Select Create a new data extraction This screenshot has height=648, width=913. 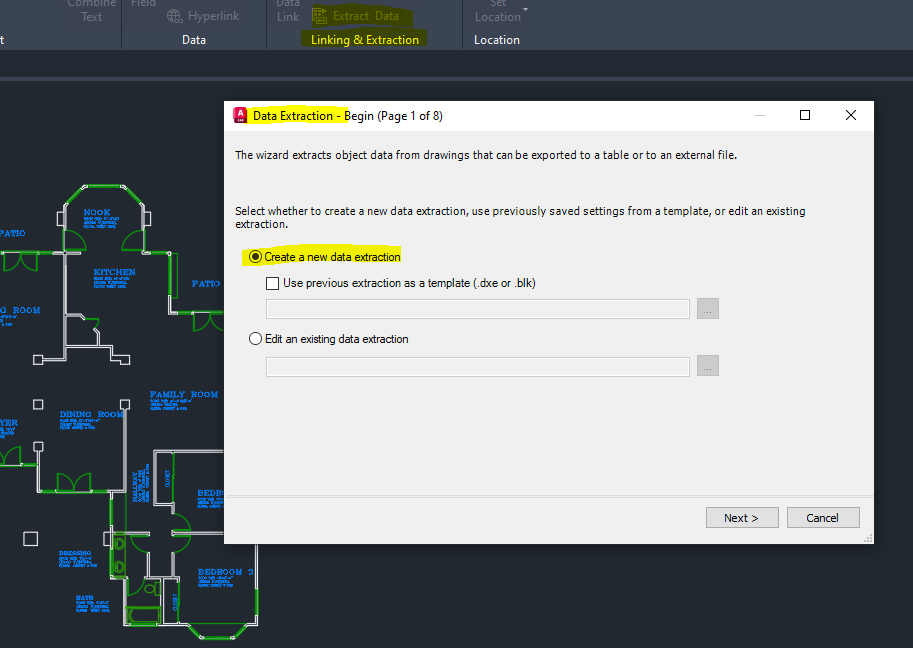tap(257, 256)
